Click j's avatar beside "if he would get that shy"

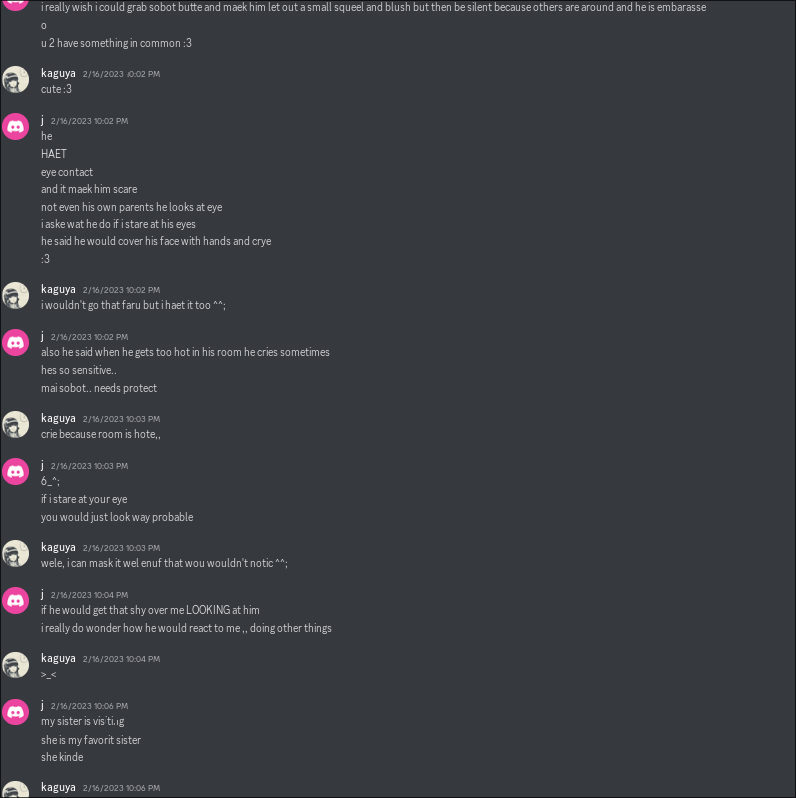(x=15, y=601)
